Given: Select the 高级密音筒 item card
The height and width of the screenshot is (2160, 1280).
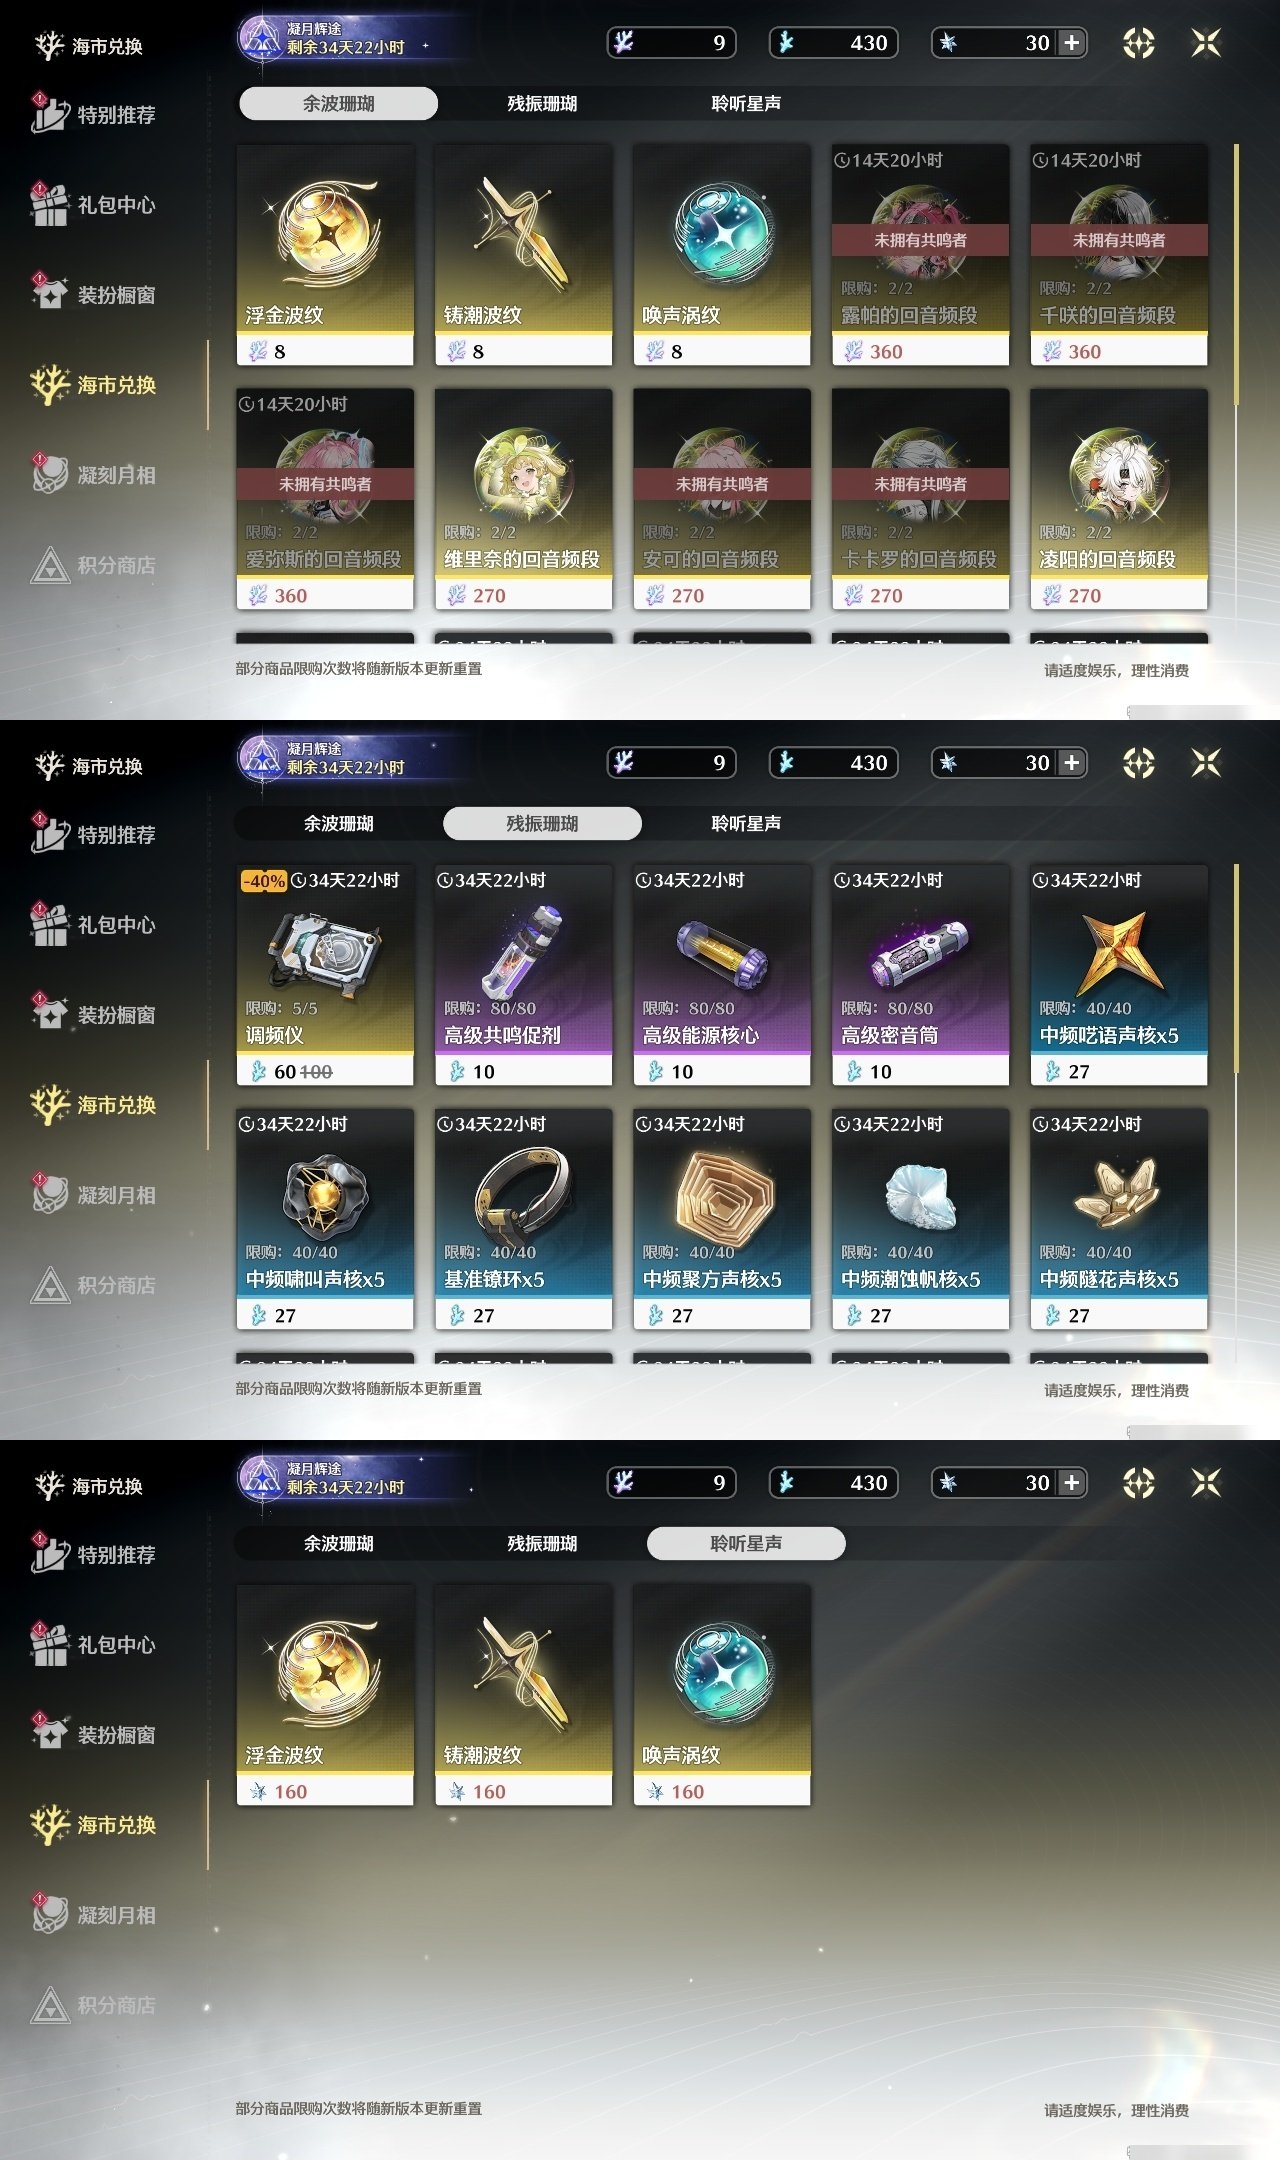Looking at the screenshot, I should click(x=920, y=975).
